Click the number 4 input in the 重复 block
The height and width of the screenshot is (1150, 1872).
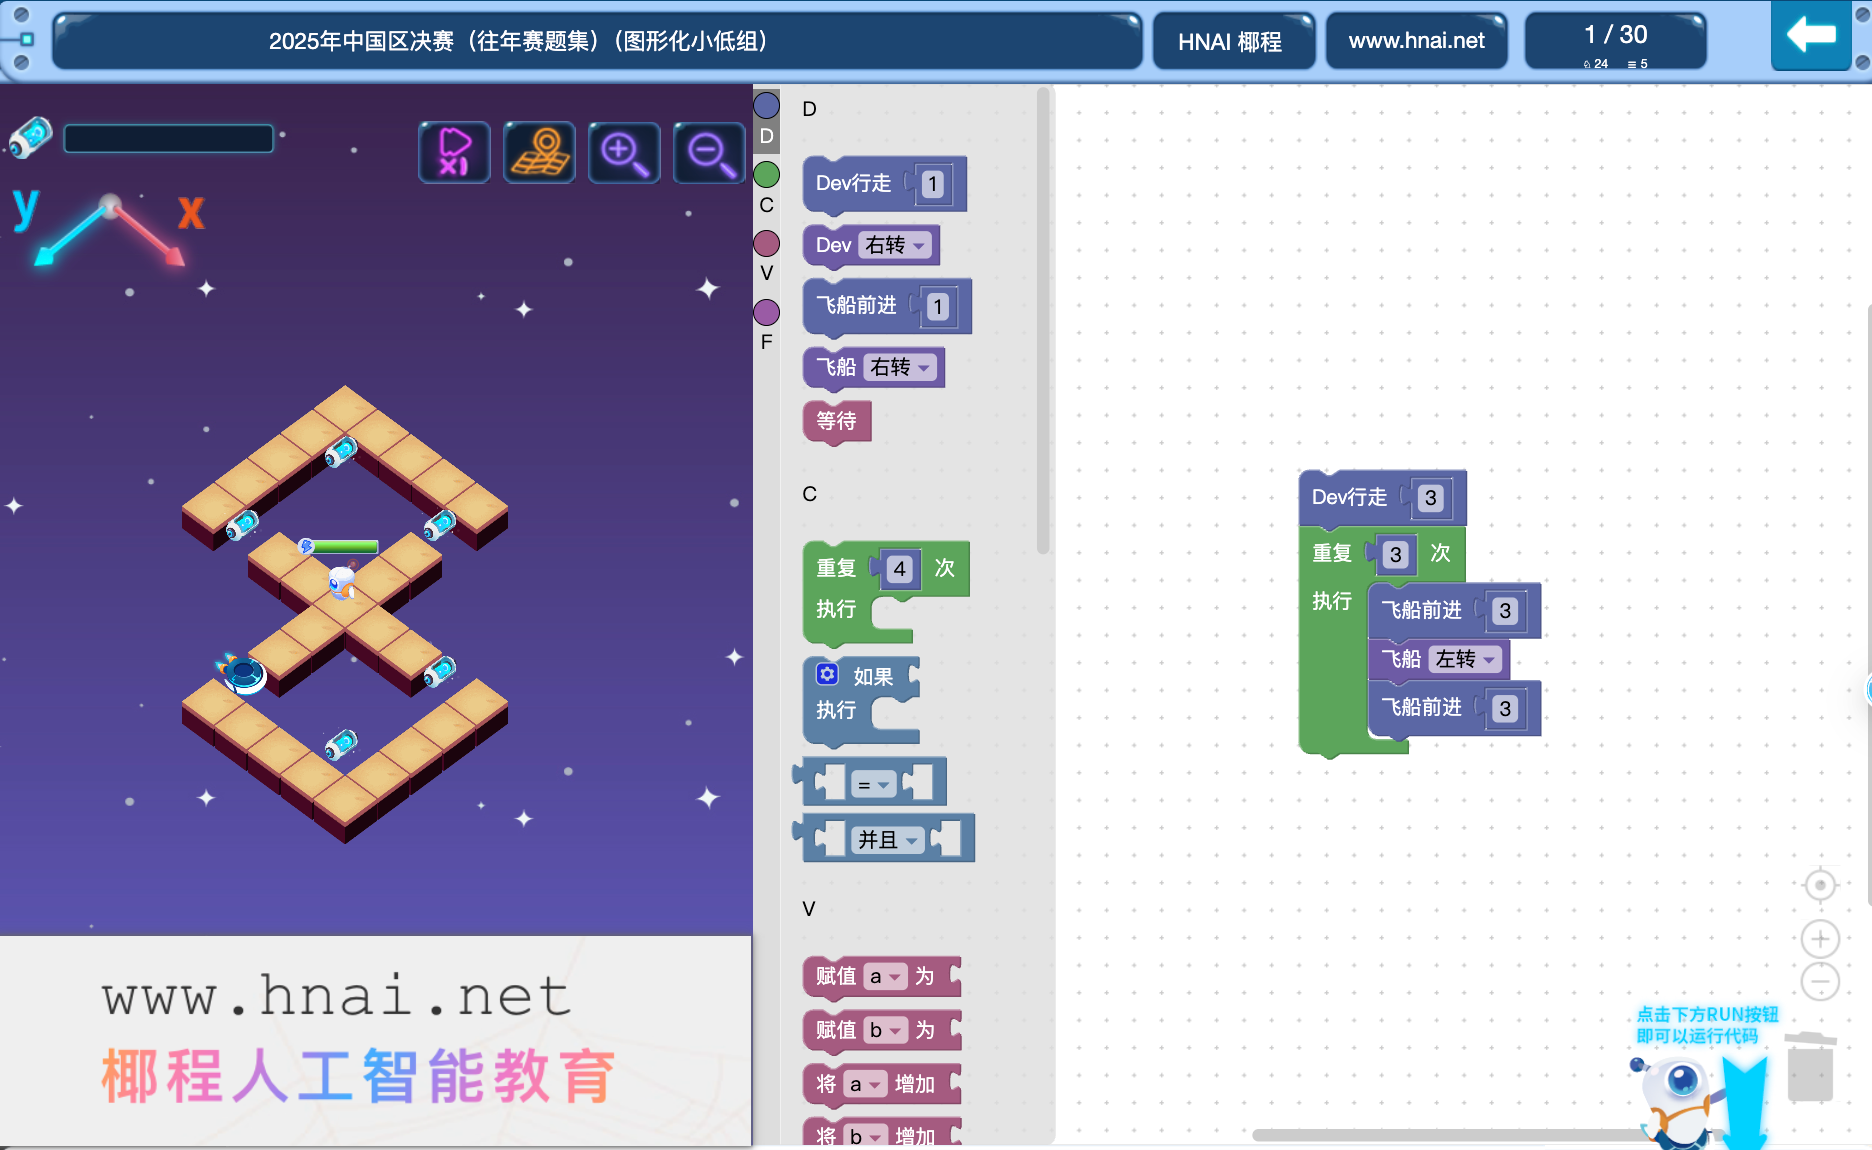point(897,569)
